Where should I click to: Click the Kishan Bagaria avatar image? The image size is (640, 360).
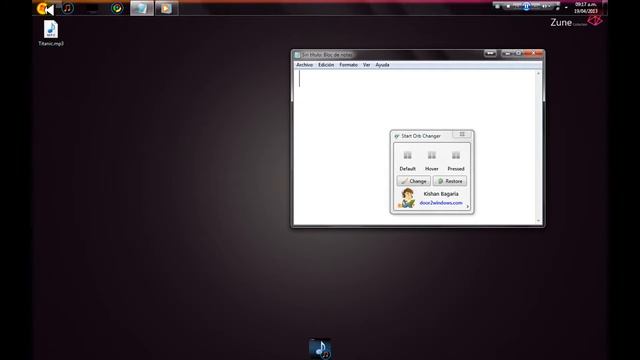tap(407, 198)
